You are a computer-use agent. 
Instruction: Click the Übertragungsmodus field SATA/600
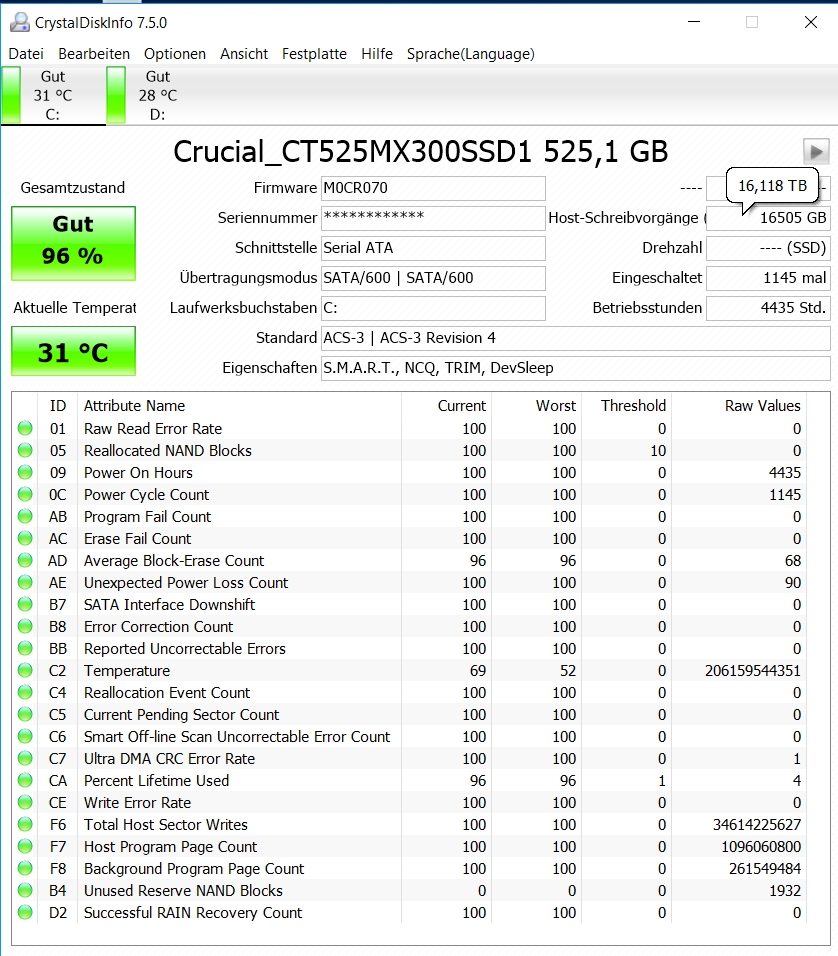[433, 277]
